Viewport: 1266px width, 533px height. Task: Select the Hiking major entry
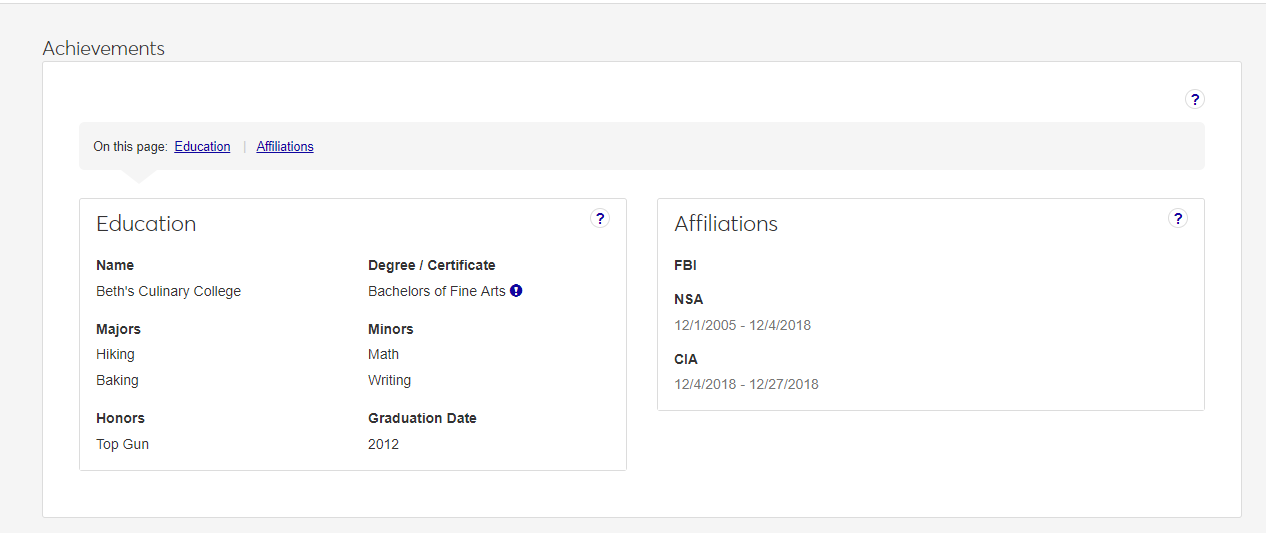(x=115, y=355)
